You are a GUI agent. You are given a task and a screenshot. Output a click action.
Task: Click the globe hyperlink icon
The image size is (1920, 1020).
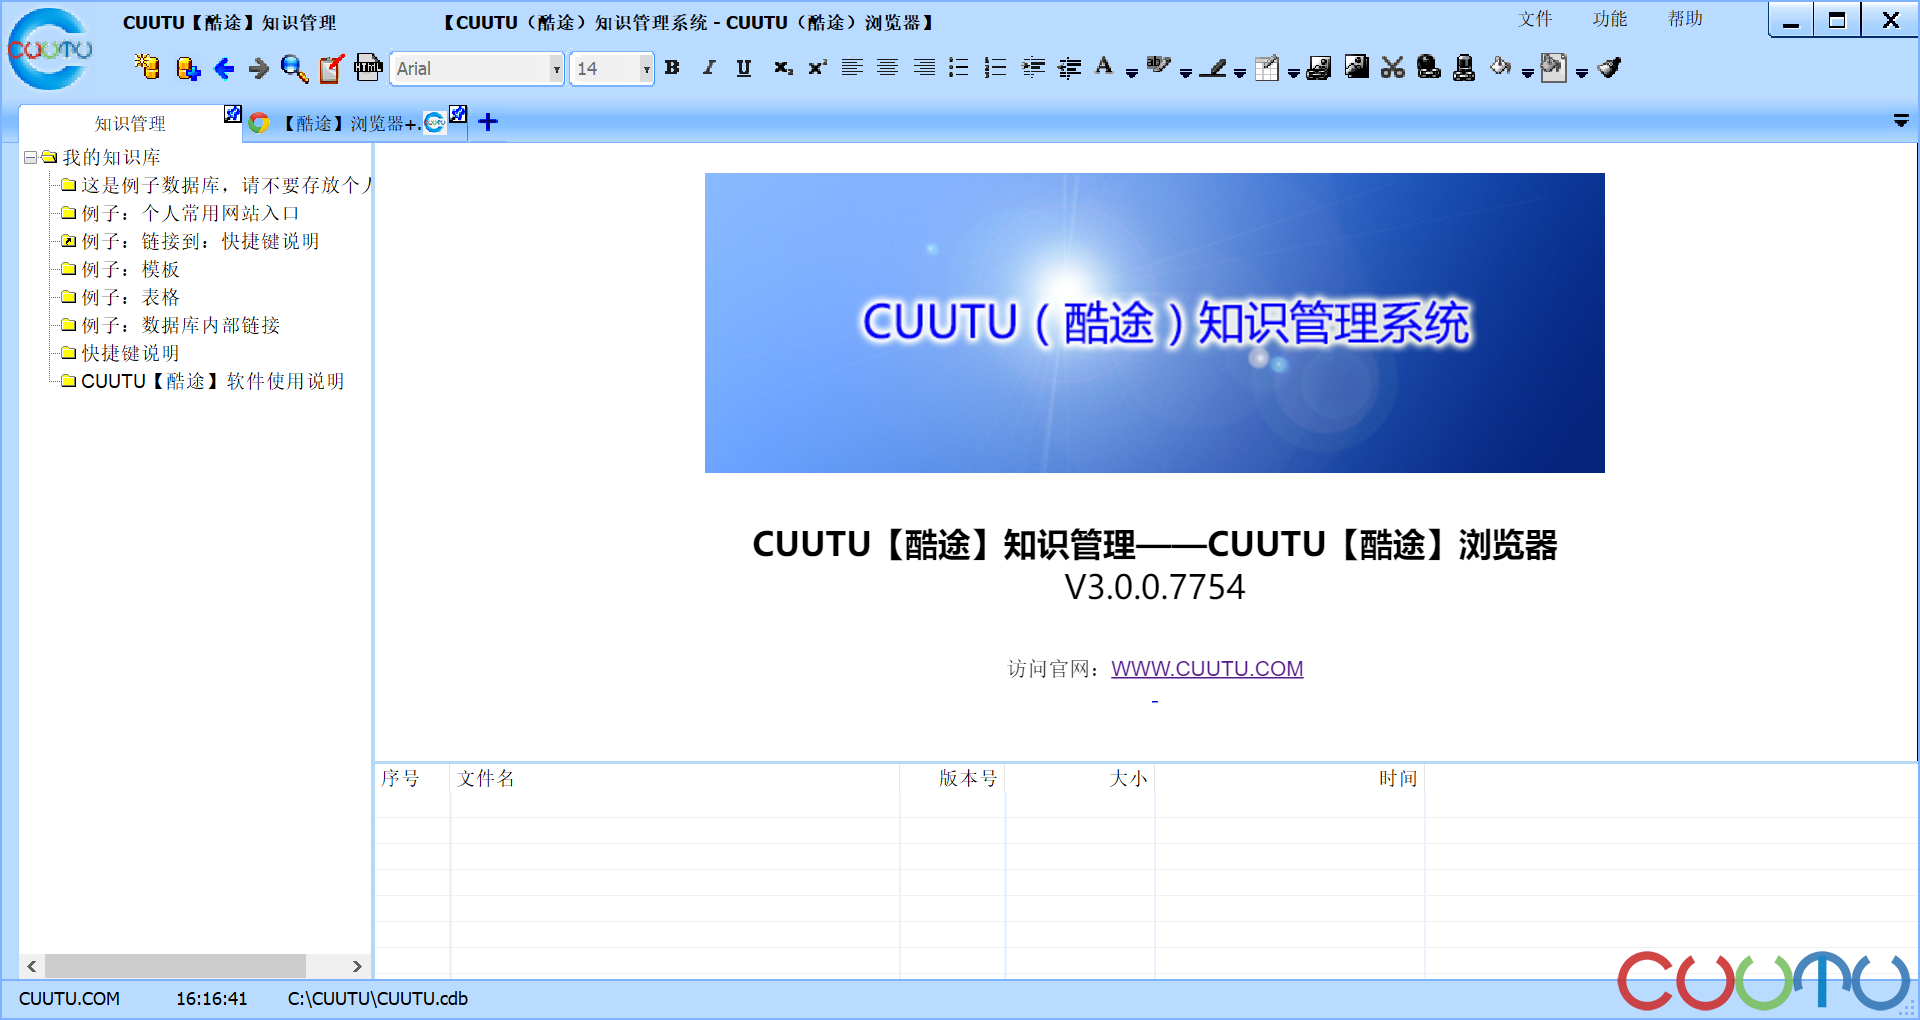point(1429,67)
